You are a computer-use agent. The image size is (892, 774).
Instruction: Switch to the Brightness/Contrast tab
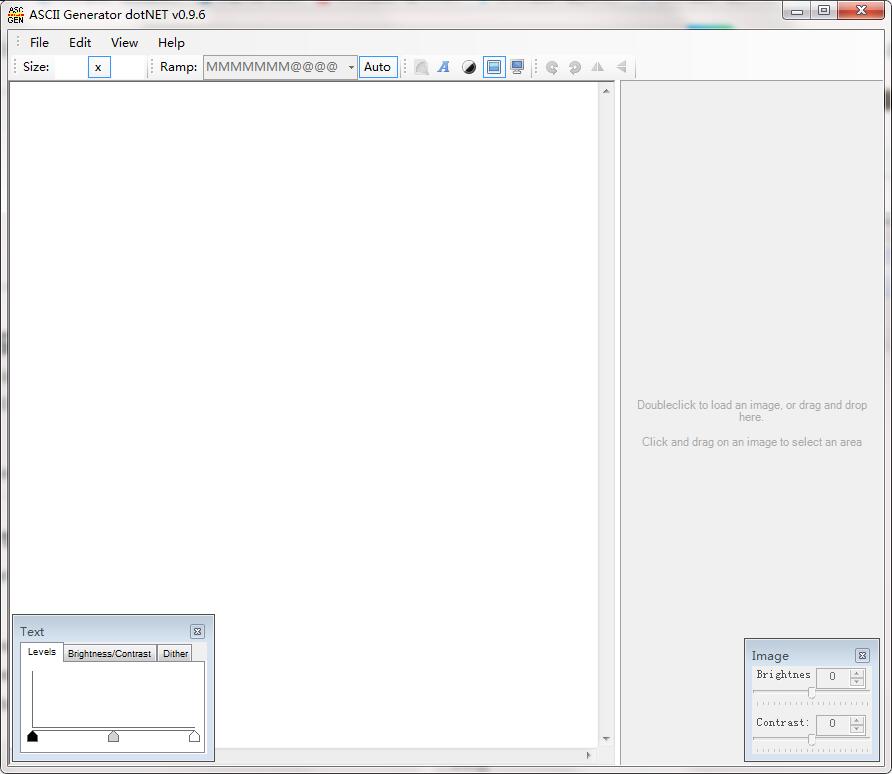click(109, 653)
